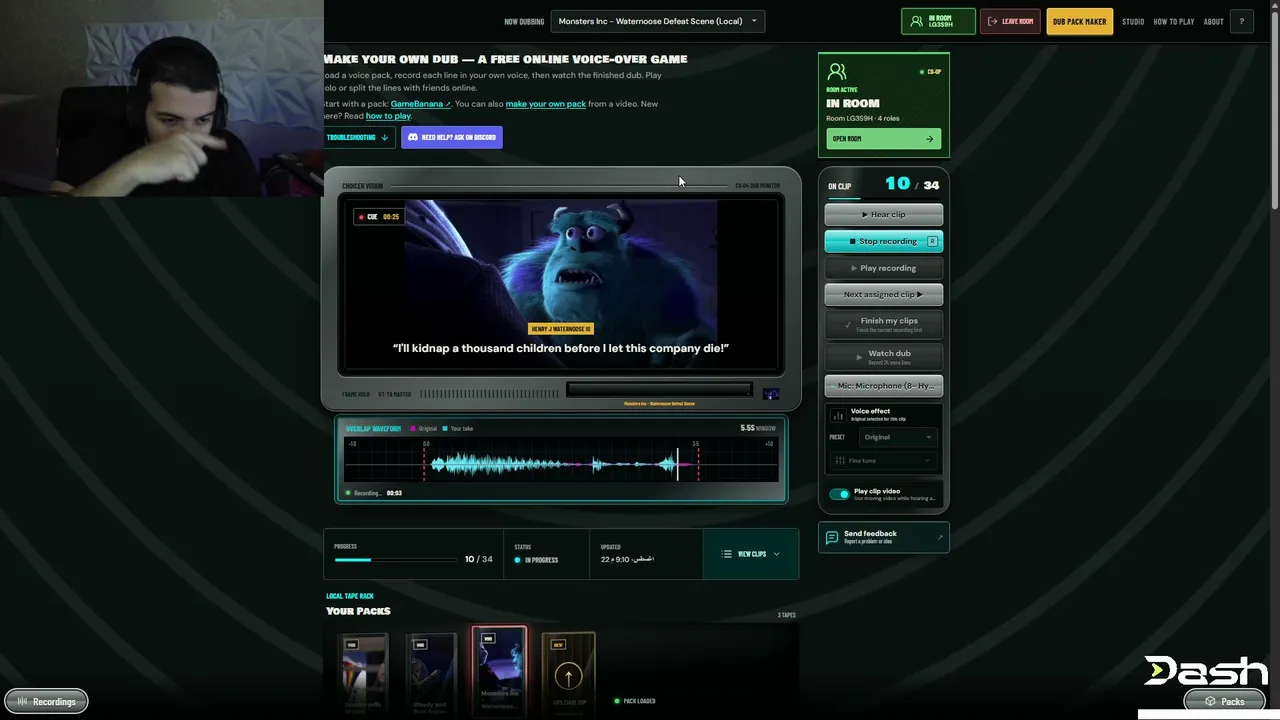Screen dimensions: 1280x720
Task: Click the small thumbnail icon below the monitor
Action: [x=770, y=394]
